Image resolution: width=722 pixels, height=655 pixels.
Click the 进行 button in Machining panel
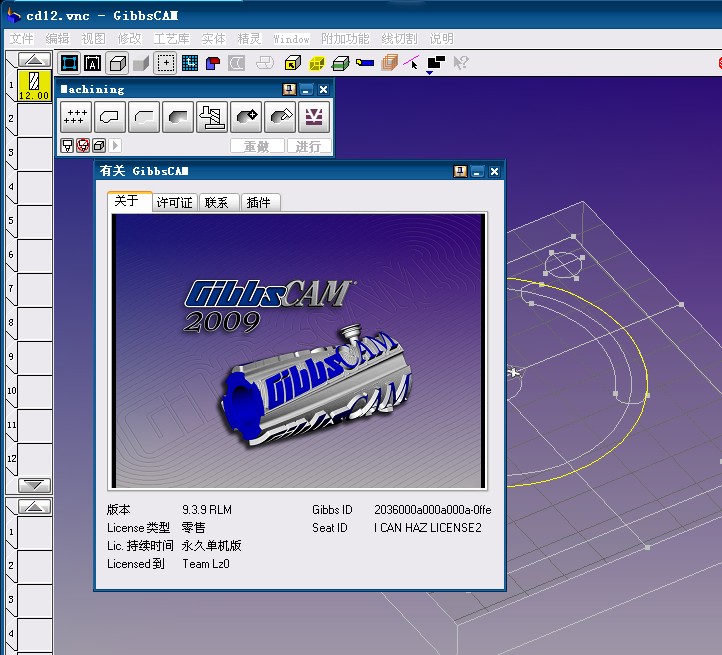point(309,146)
